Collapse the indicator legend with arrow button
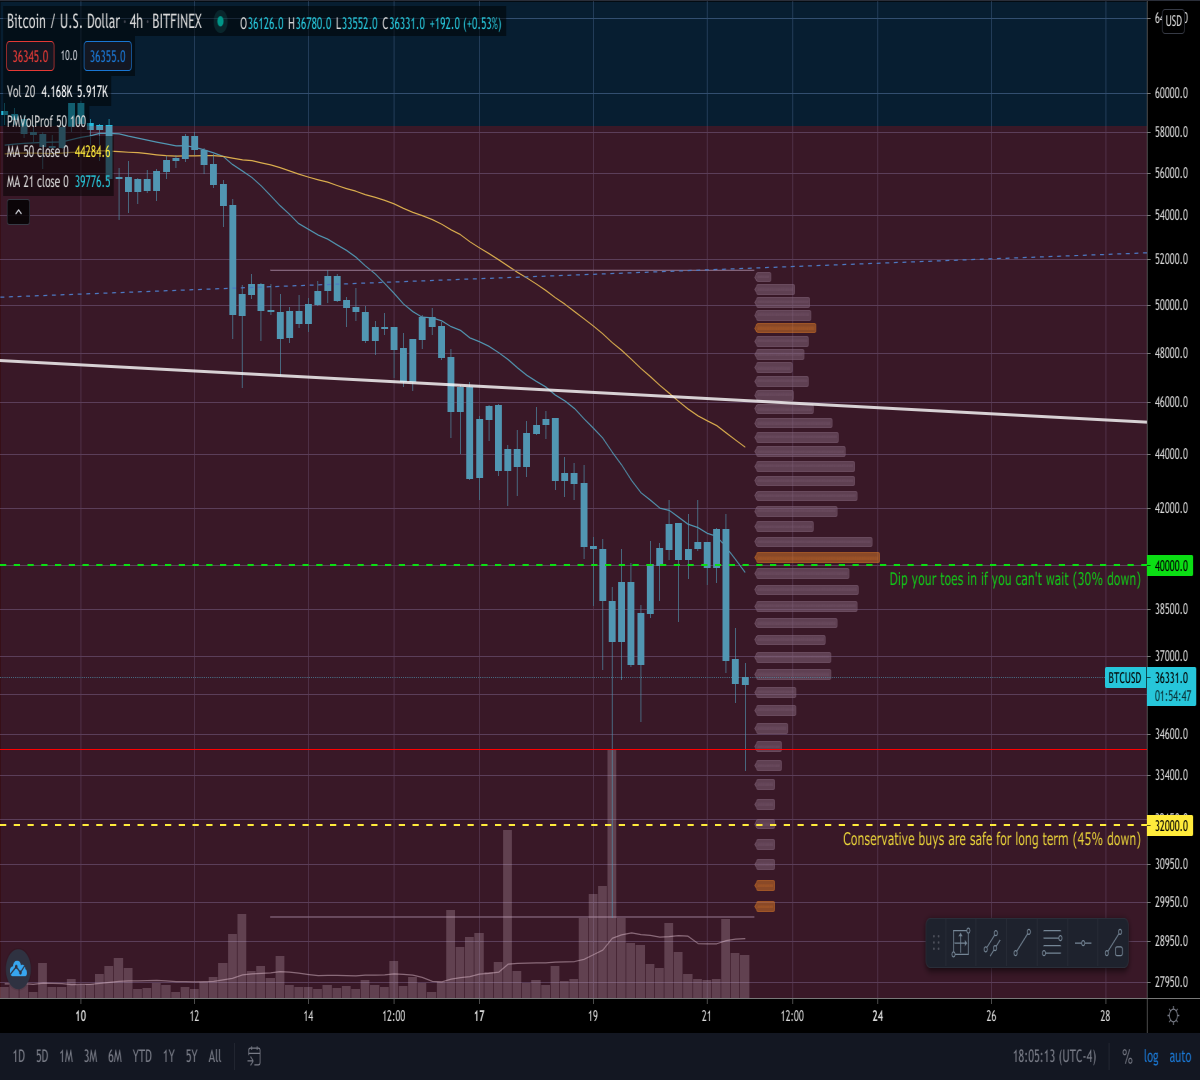The width and height of the screenshot is (1200, 1080). point(18,212)
